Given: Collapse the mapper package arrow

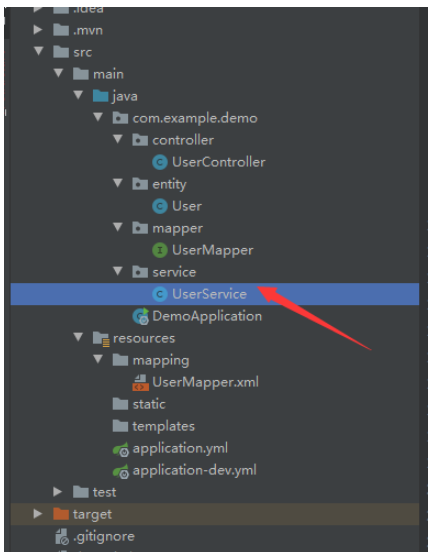Looking at the screenshot, I should coord(118,227).
